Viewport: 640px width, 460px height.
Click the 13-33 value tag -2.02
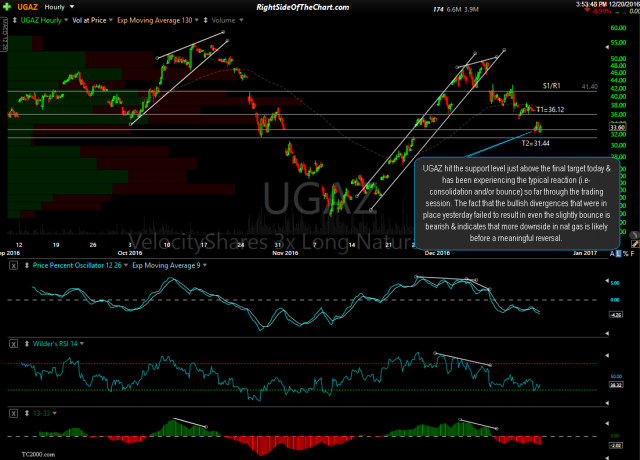(x=616, y=445)
